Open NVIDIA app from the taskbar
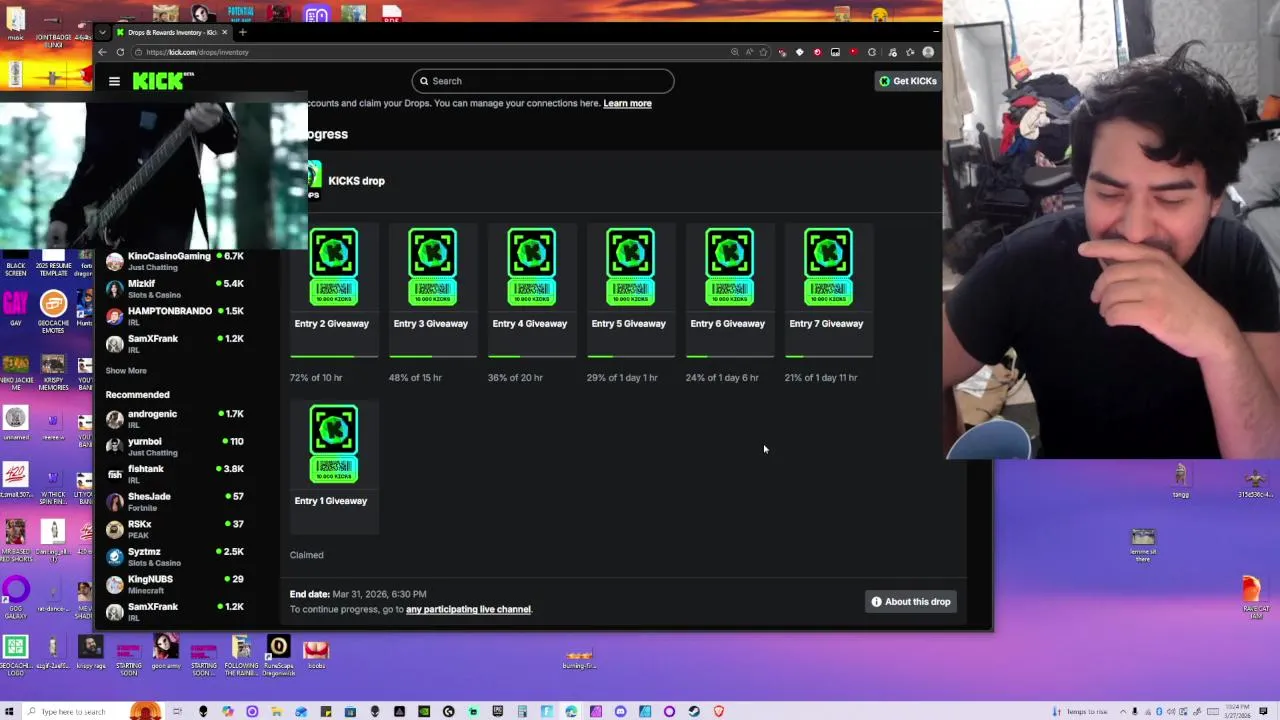The width and height of the screenshot is (1280, 720). (x=424, y=711)
